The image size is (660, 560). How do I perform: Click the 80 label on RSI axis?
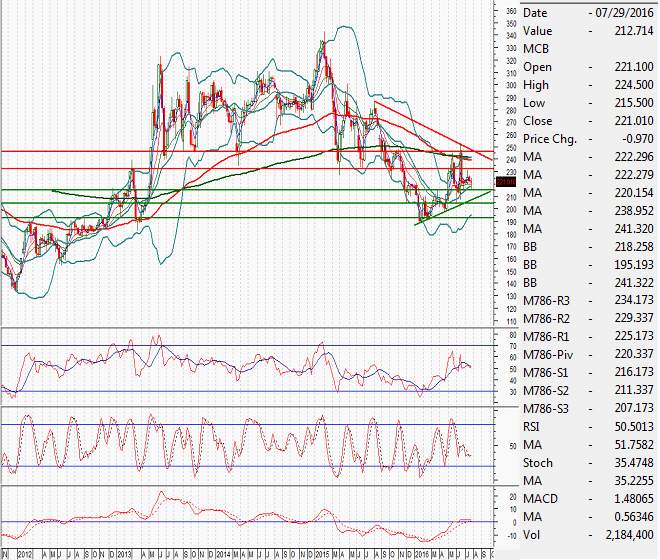tap(513, 335)
